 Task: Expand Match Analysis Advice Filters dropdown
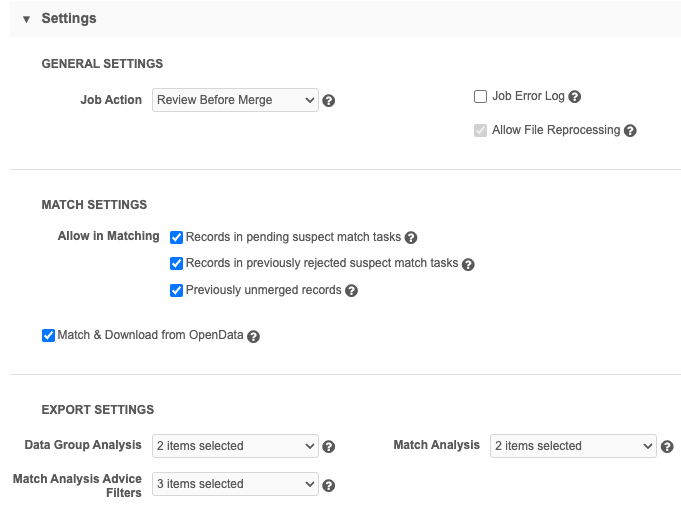pyautogui.click(x=236, y=484)
